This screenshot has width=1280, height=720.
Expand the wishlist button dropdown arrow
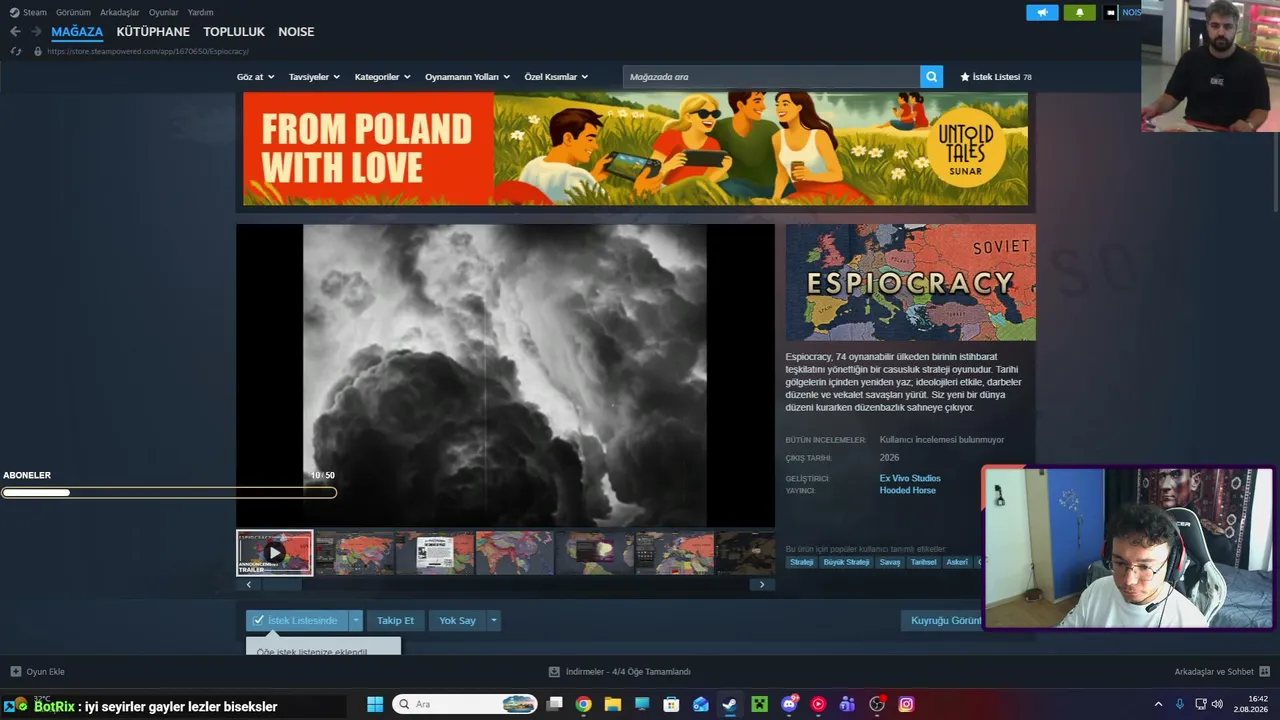coord(355,620)
